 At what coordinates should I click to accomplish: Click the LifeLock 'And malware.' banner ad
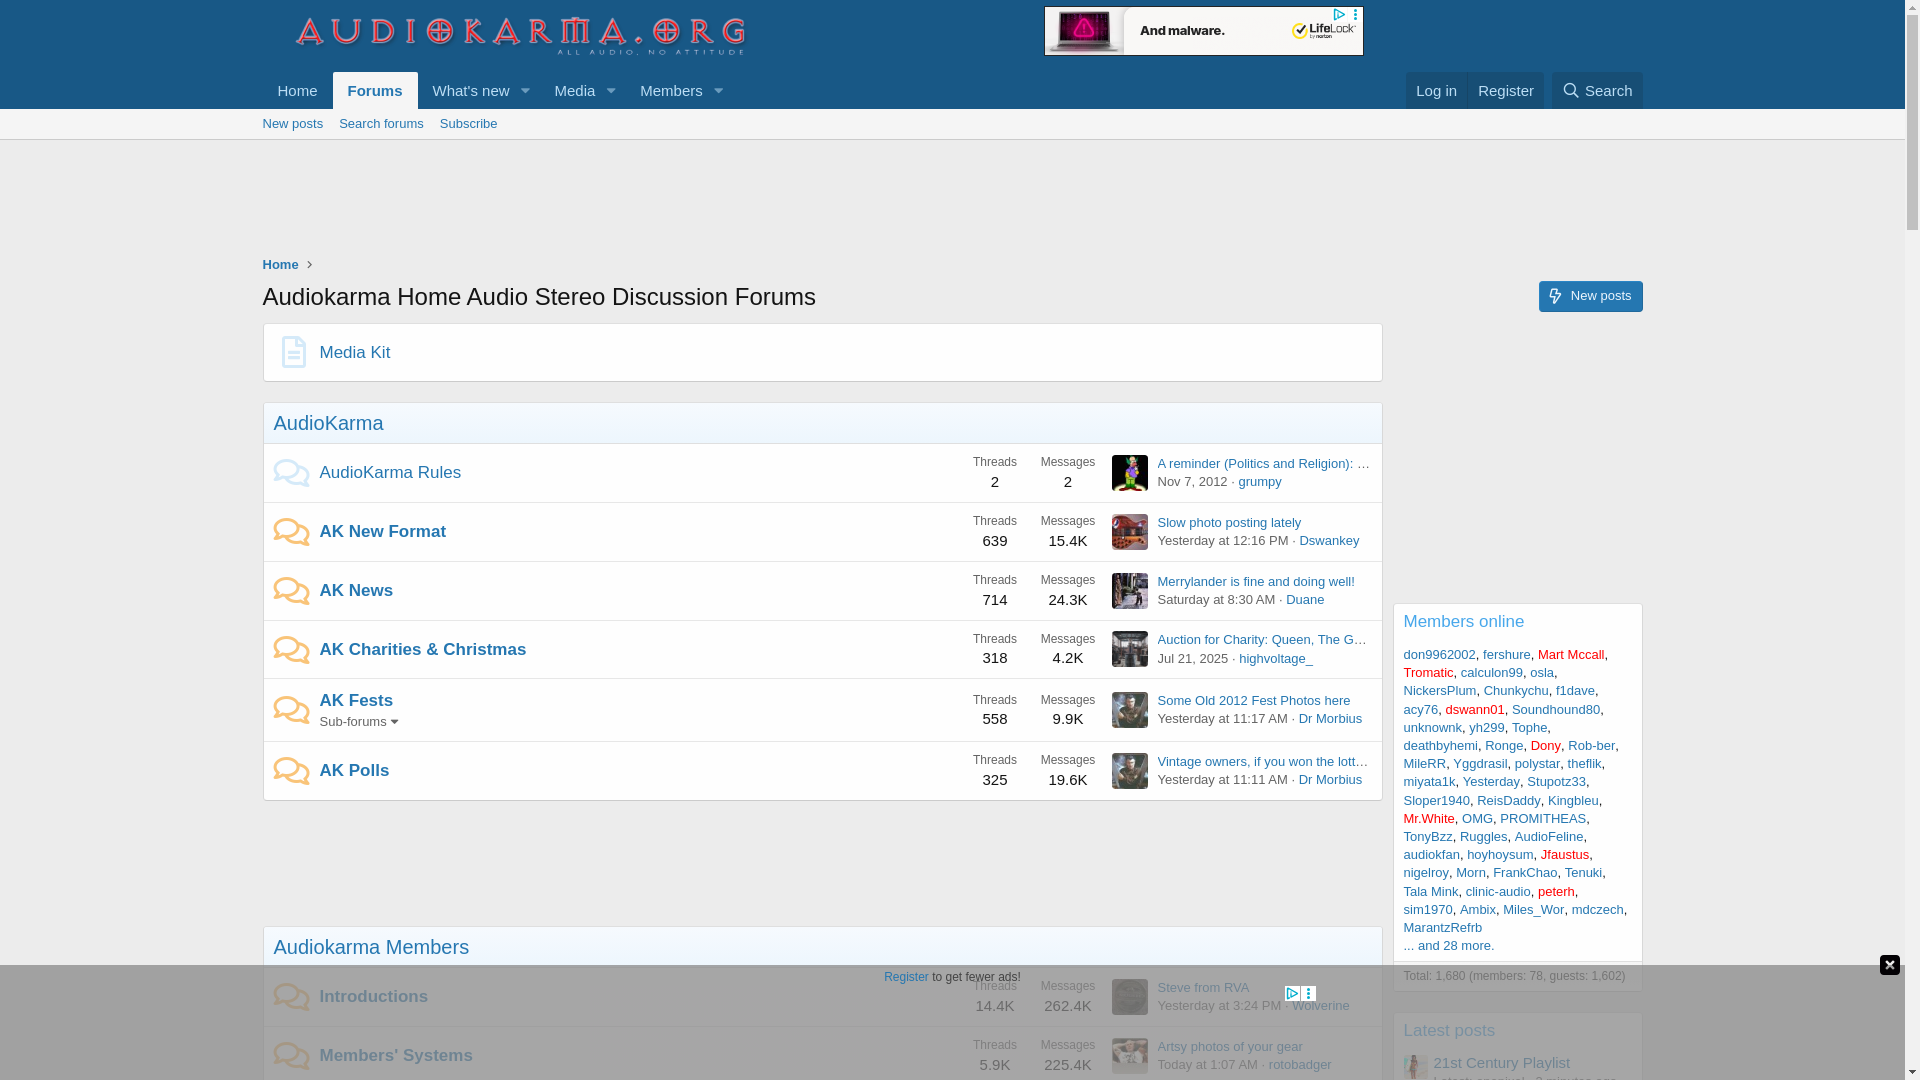click(x=1203, y=31)
